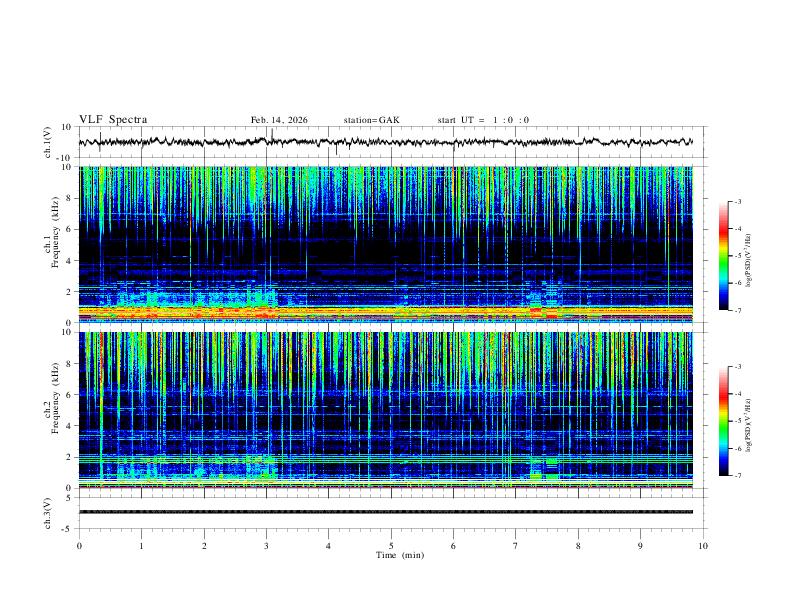Click the "3" time axis tick label
The width and height of the screenshot is (792, 612).
[266, 546]
